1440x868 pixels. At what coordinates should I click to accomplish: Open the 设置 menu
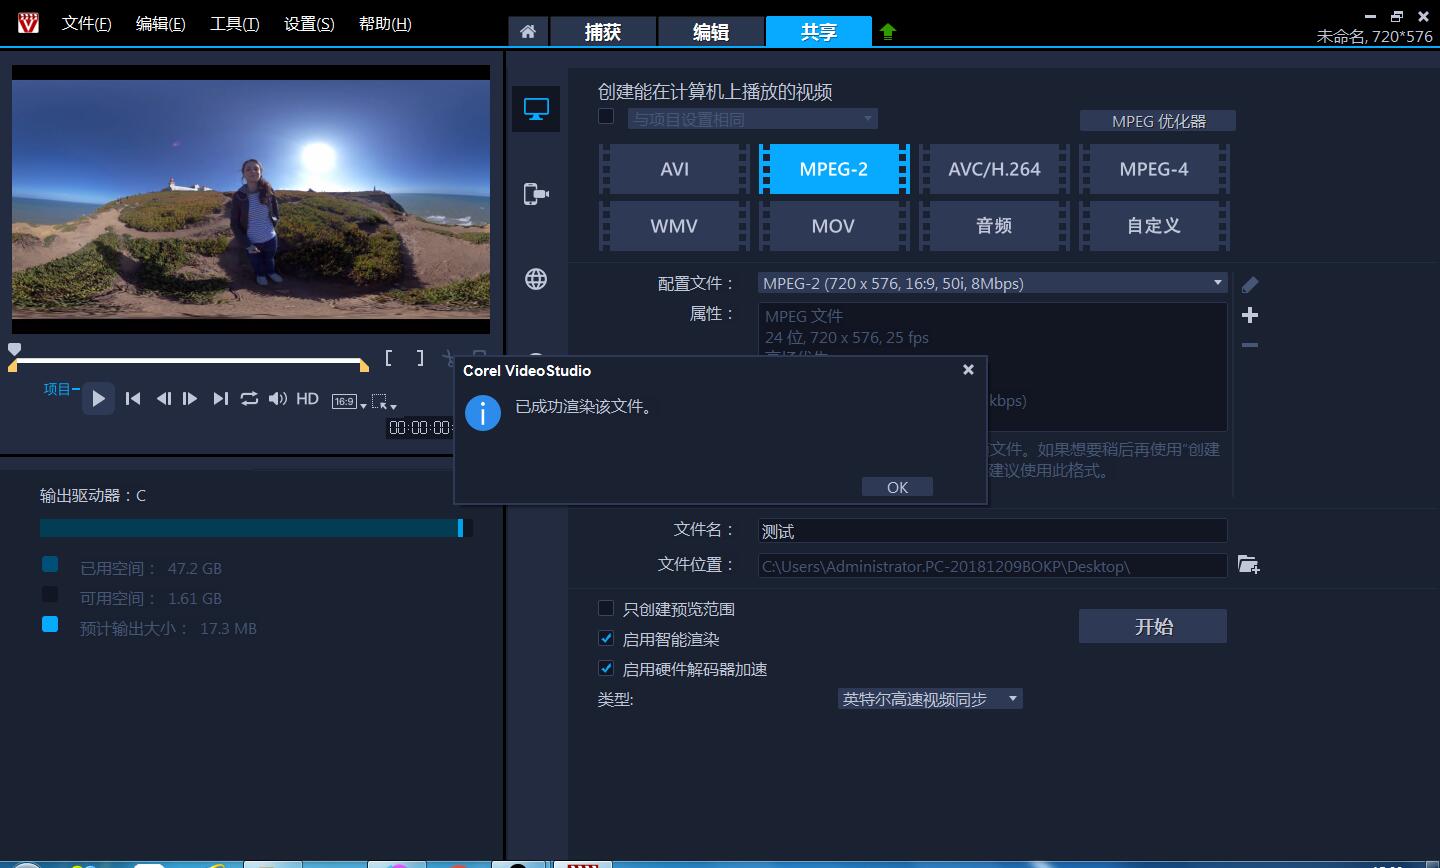tap(309, 23)
